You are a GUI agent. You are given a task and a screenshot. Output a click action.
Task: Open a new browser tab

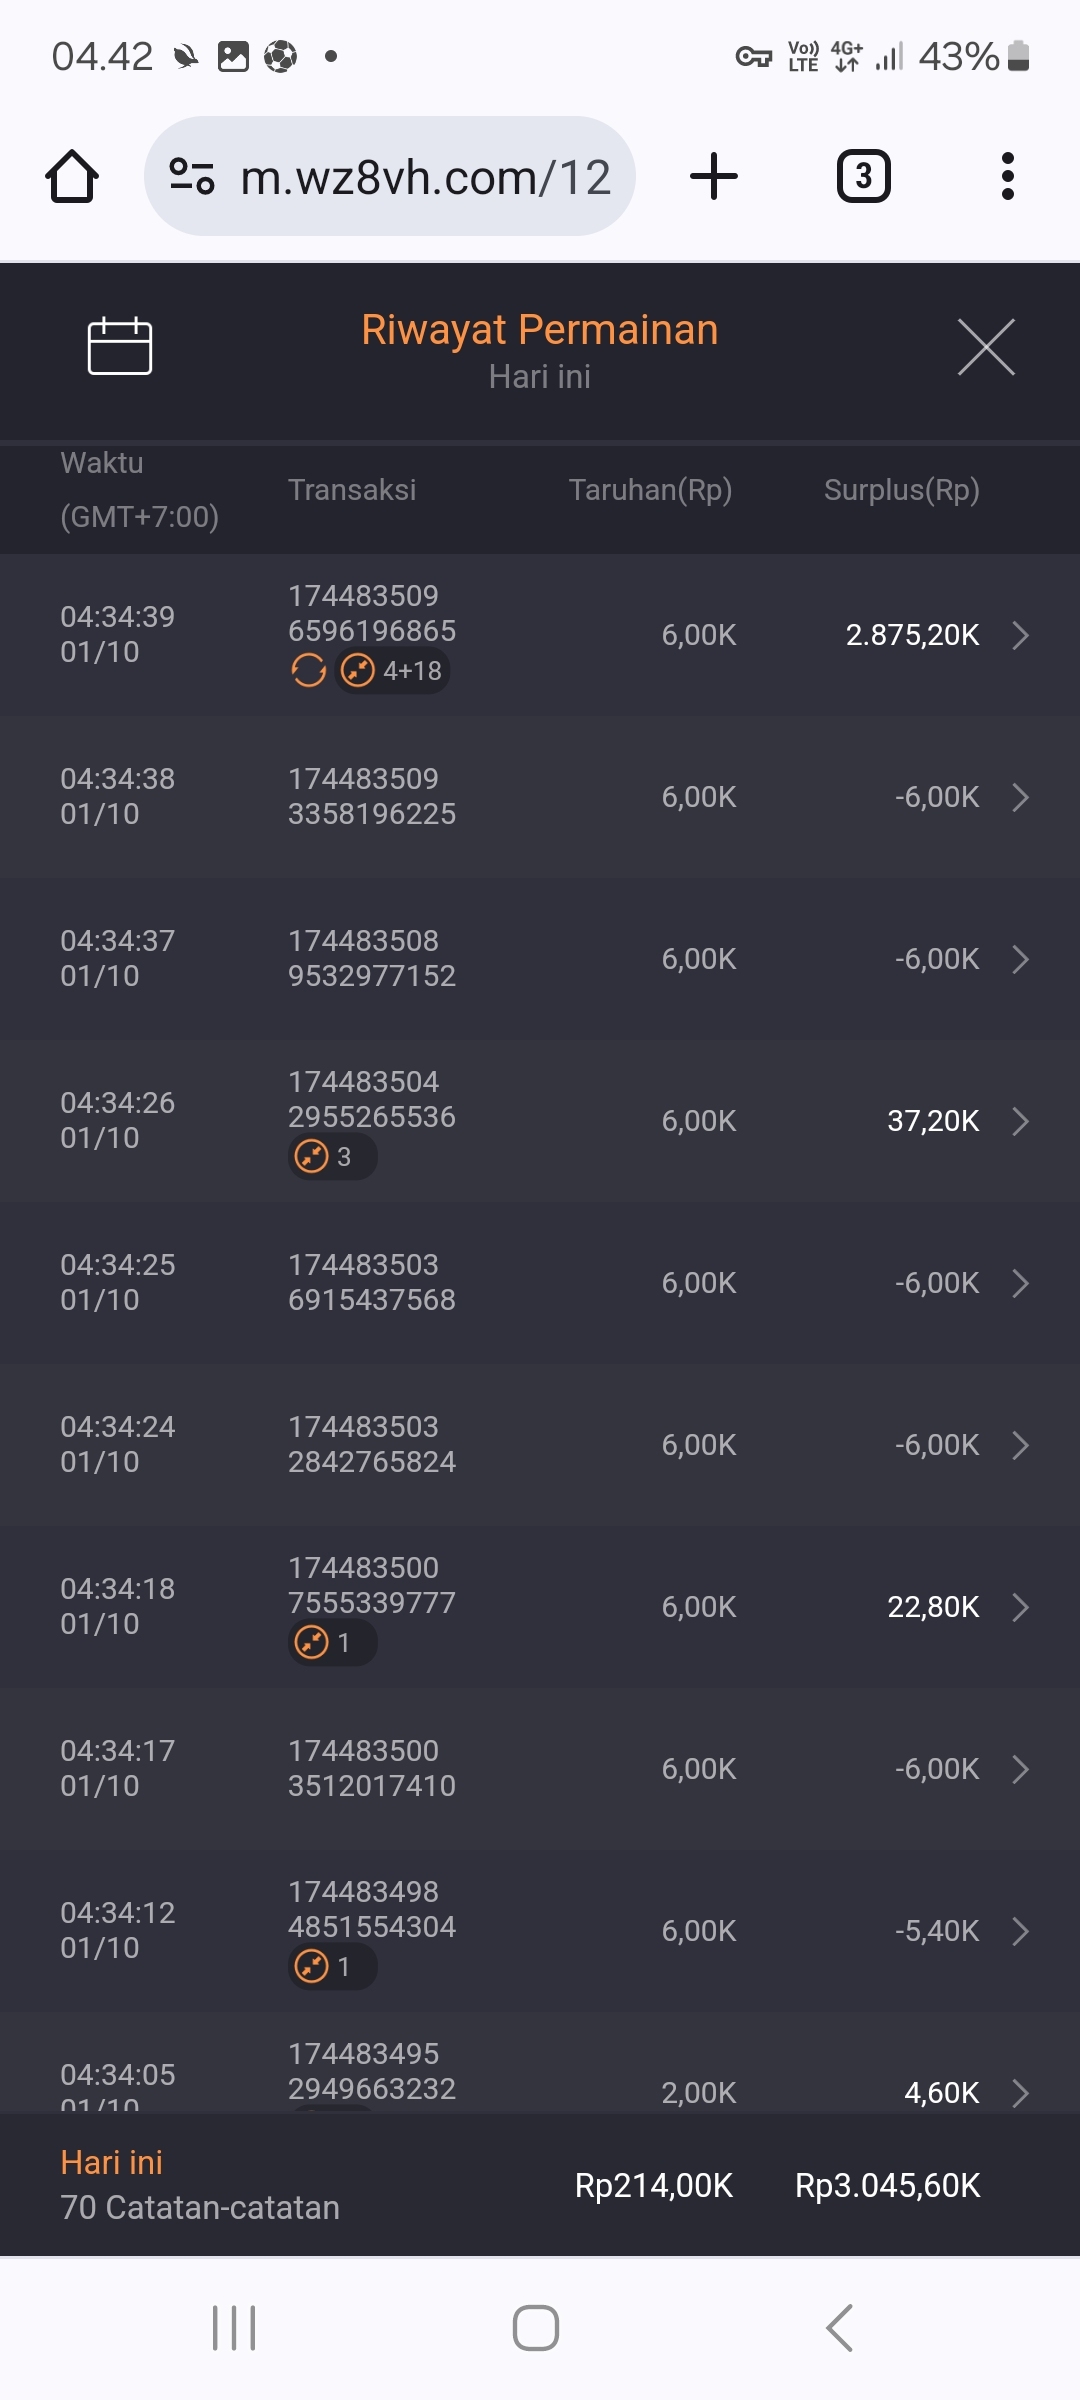pos(714,177)
